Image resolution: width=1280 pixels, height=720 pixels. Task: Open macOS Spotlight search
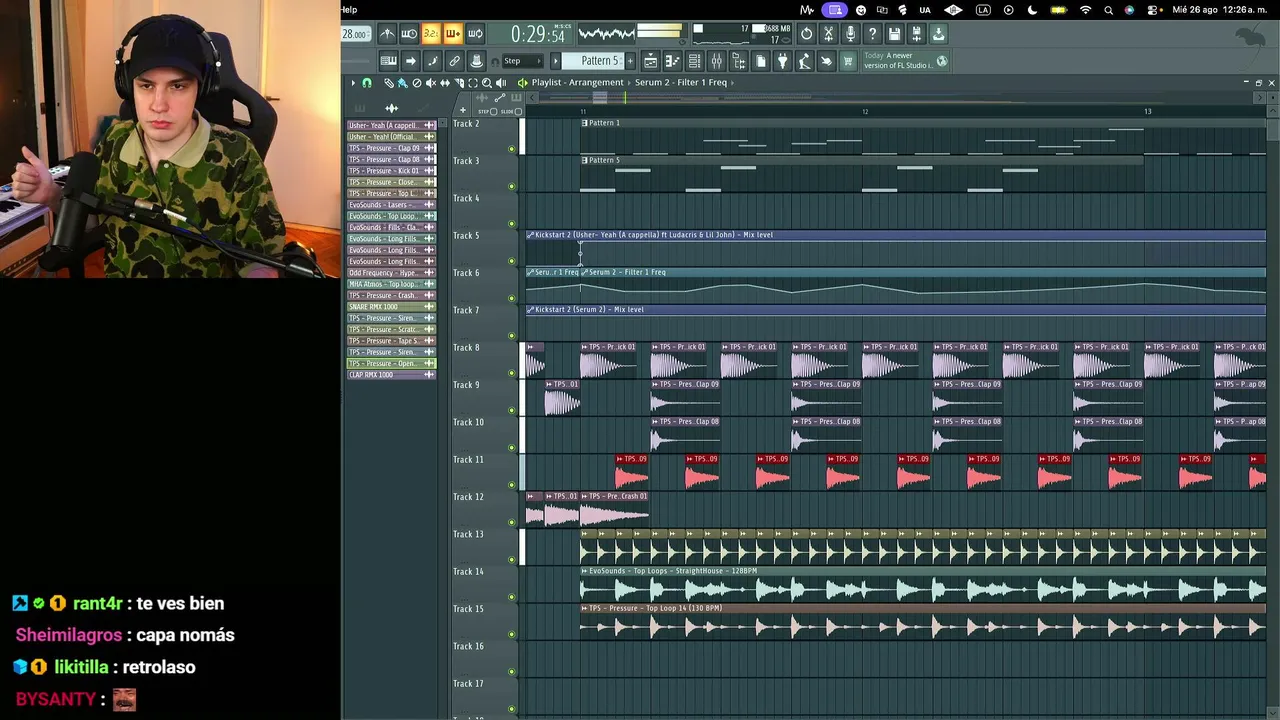click(x=1108, y=10)
